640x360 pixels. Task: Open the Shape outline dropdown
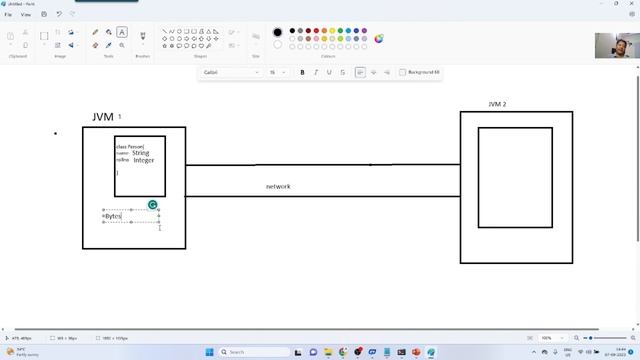coord(233,32)
